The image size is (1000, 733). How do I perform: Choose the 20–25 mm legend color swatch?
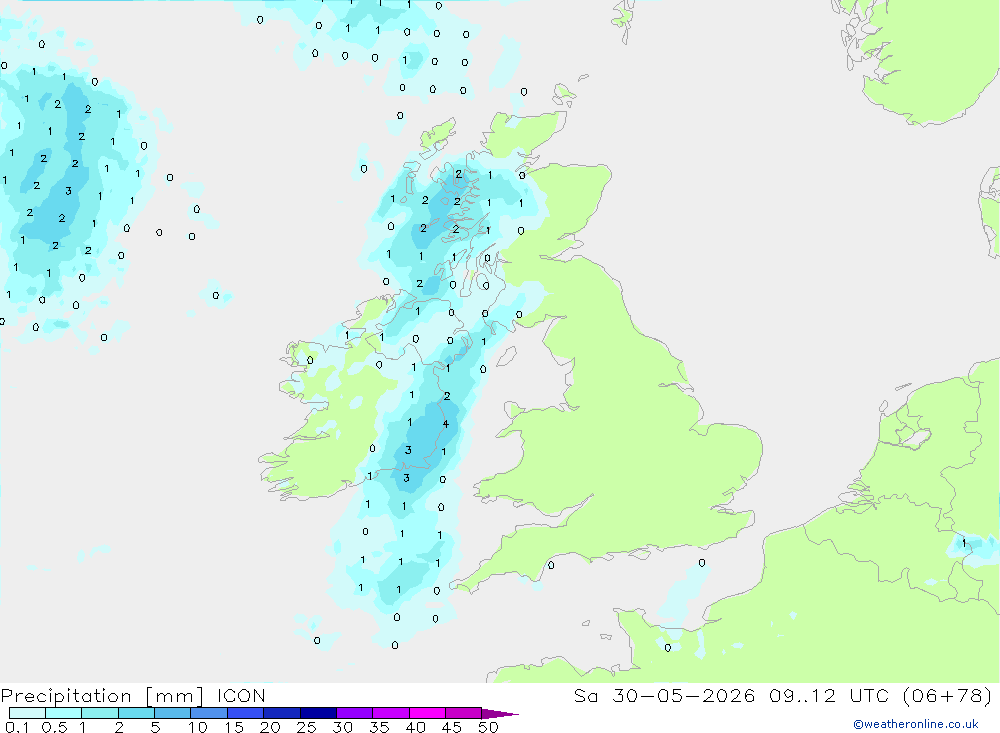282,713
